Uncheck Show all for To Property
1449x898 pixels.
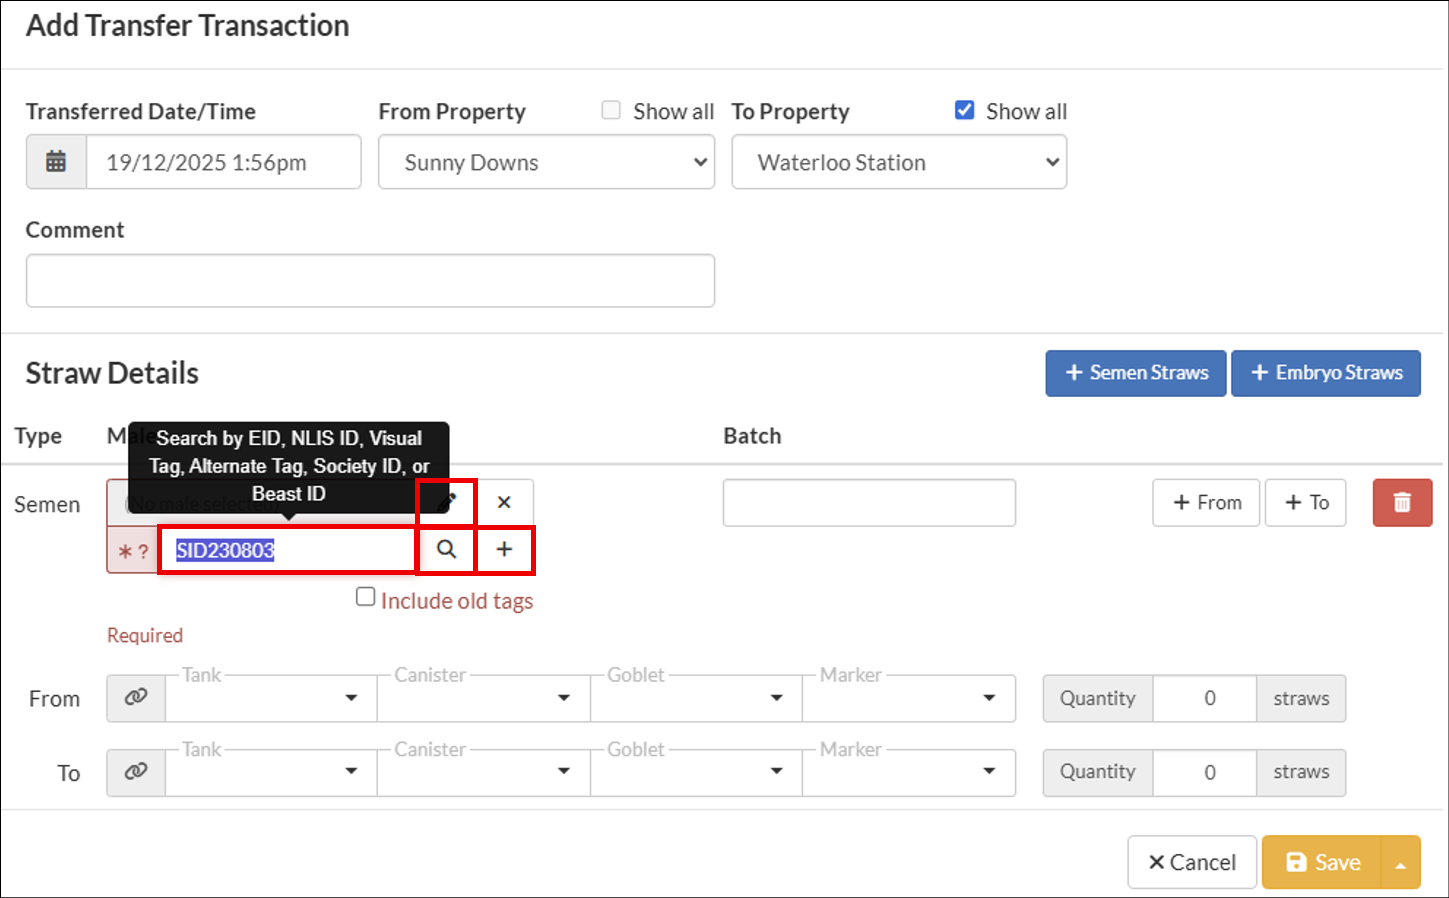964,110
